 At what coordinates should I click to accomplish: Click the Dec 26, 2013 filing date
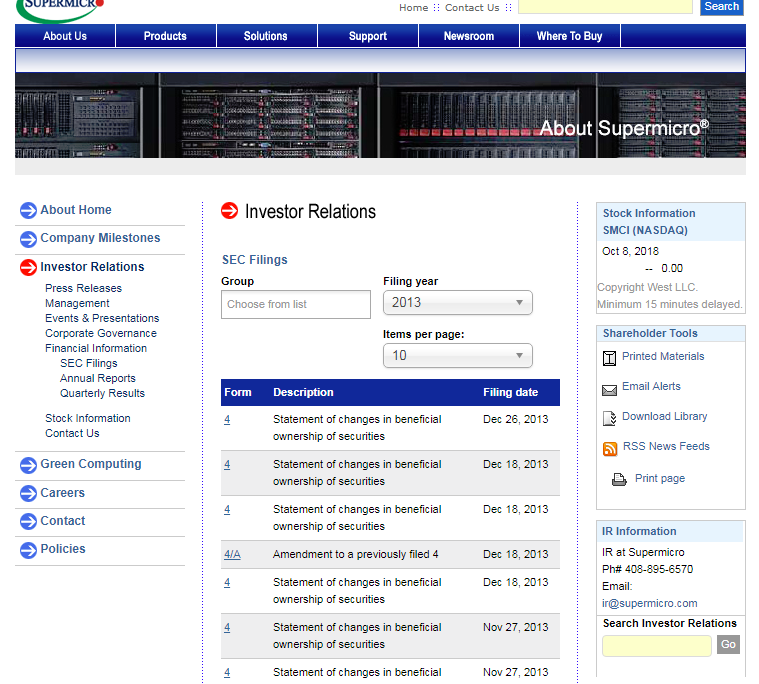pyautogui.click(x=516, y=420)
